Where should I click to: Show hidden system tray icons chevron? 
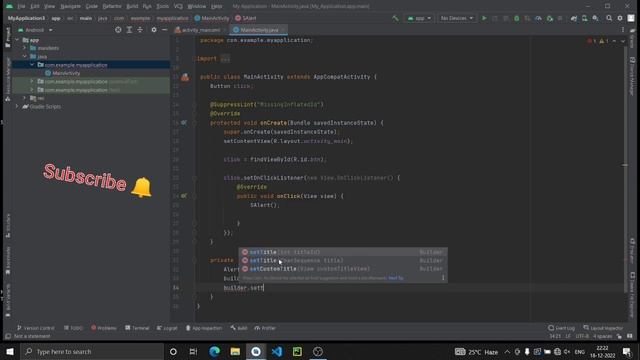pos(507,351)
